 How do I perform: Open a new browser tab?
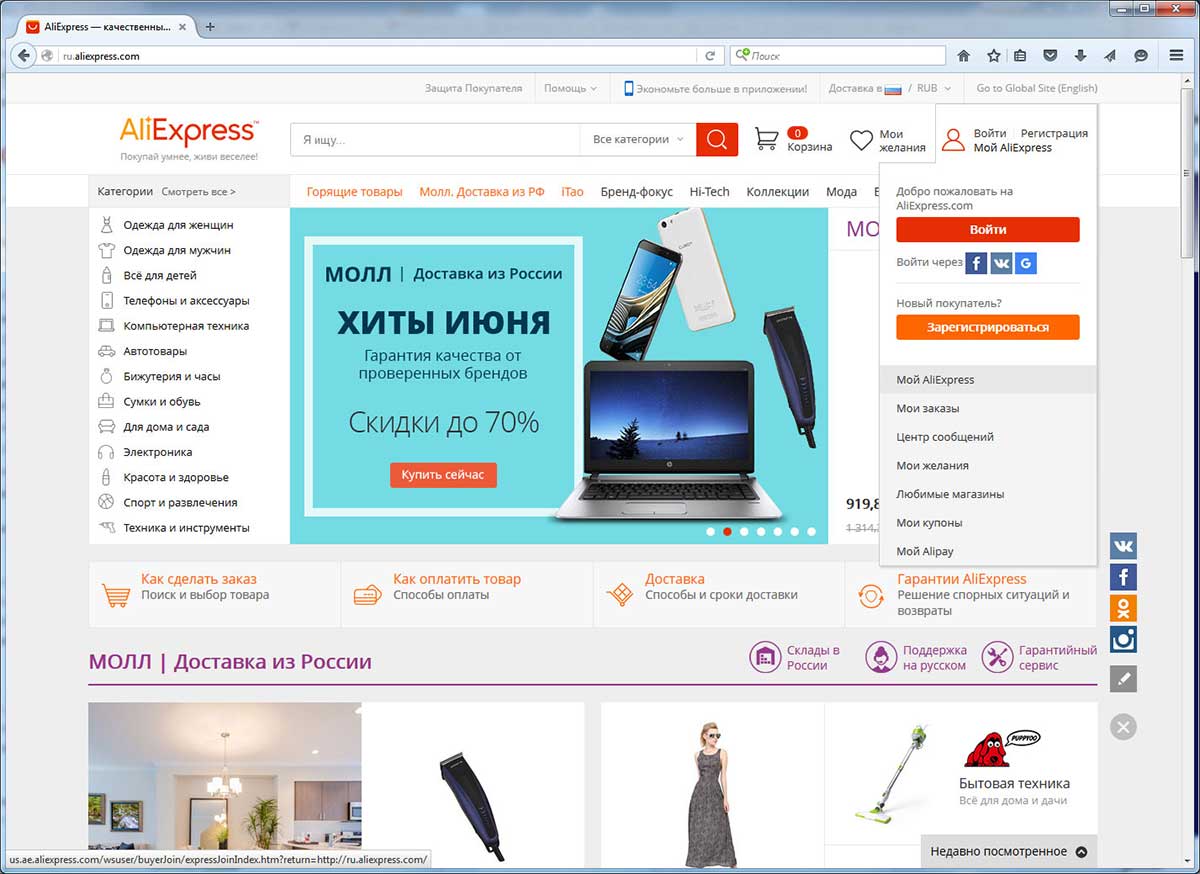click(210, 26)
